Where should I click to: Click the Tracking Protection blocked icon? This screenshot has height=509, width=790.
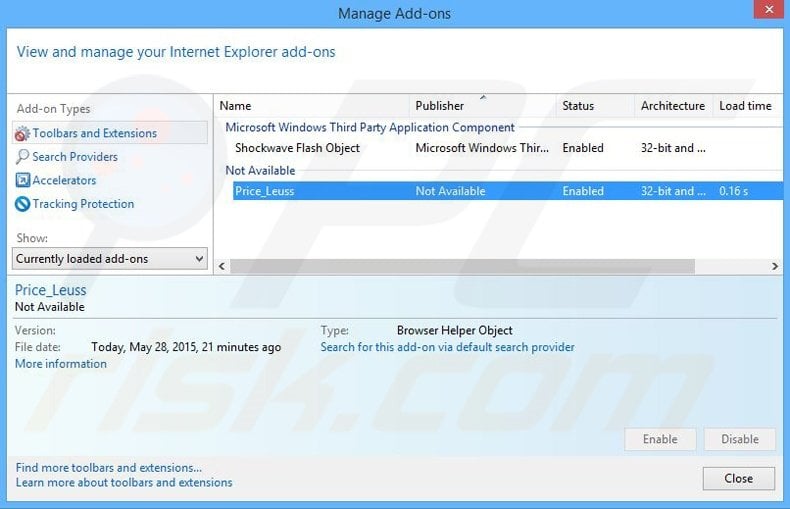(23, 204)
